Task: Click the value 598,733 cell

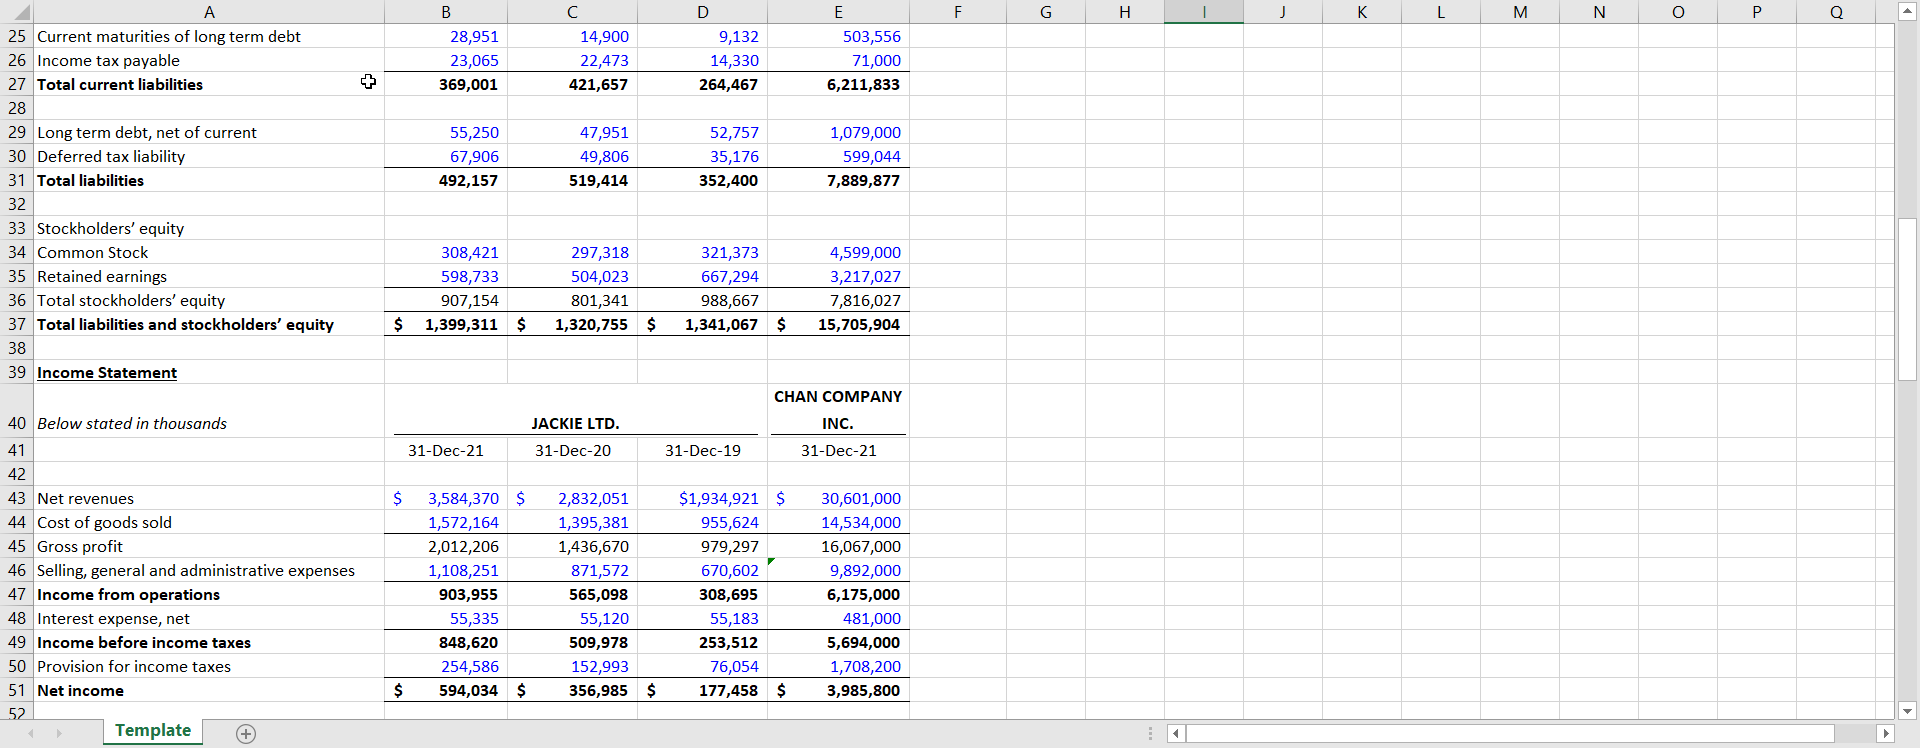Action: [446, 276]
